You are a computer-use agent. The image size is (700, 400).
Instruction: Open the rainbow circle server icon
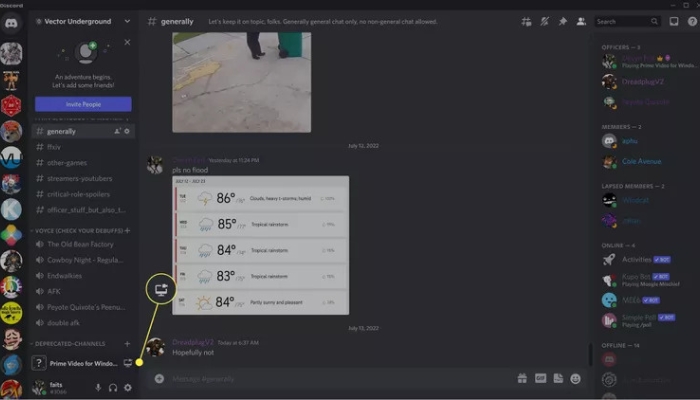pos(11,287)
